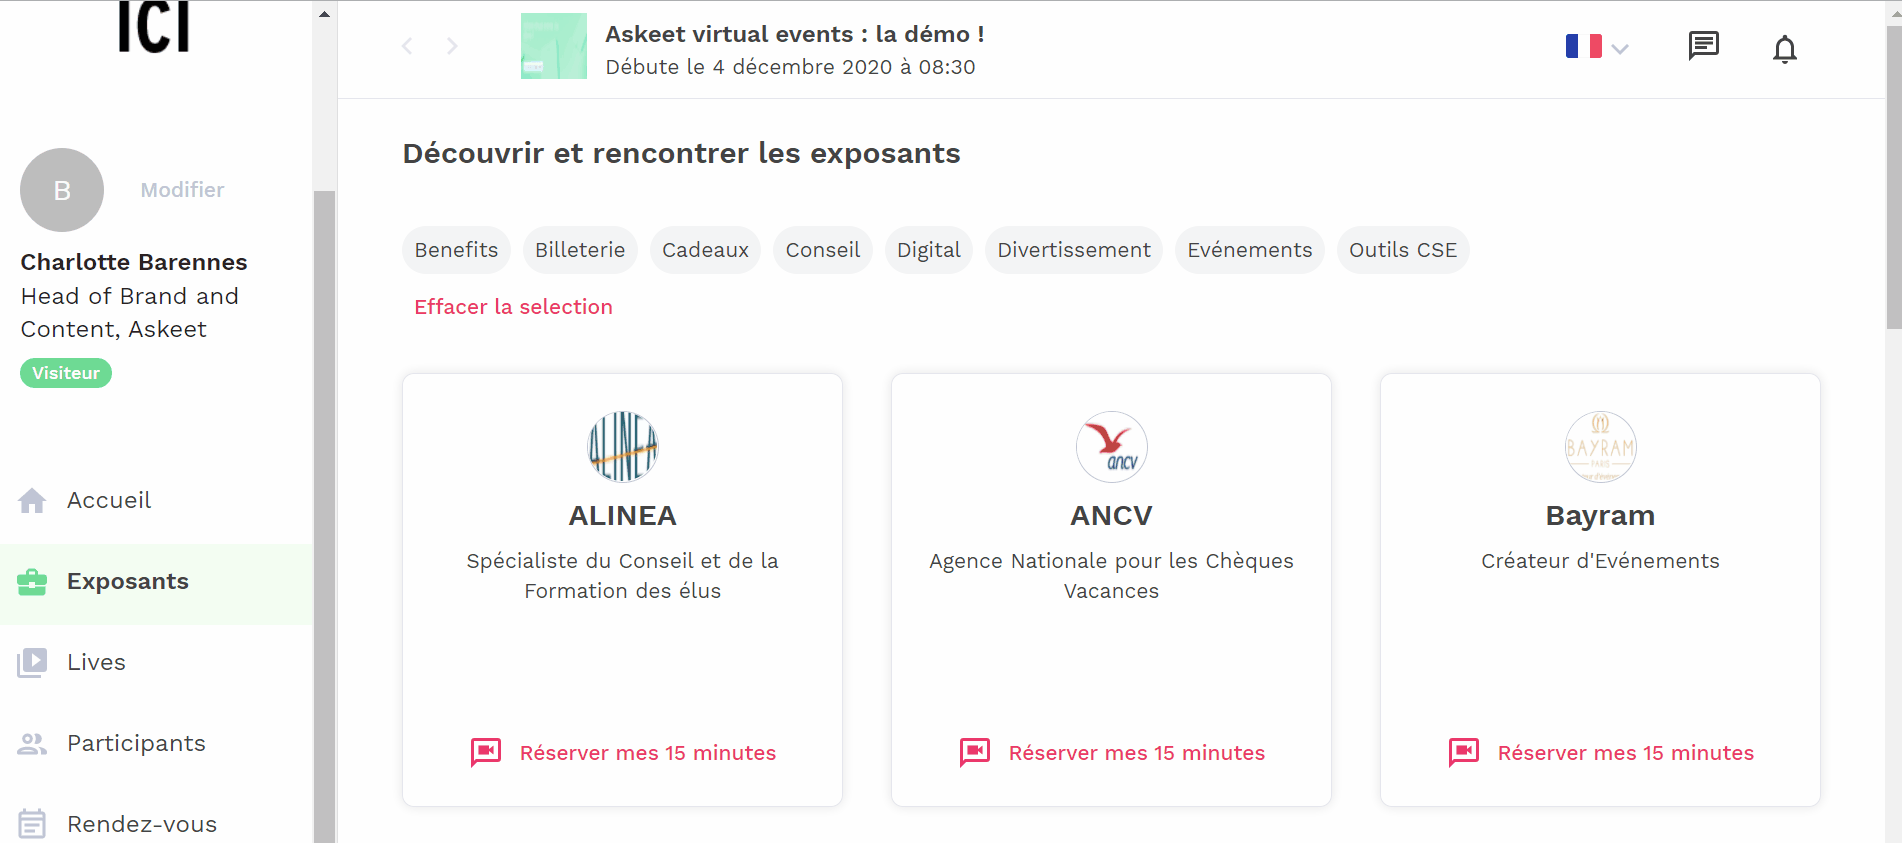Click the event thumbnail image in header
Screen dimensions: 1902x843
[x=554, y=46]
